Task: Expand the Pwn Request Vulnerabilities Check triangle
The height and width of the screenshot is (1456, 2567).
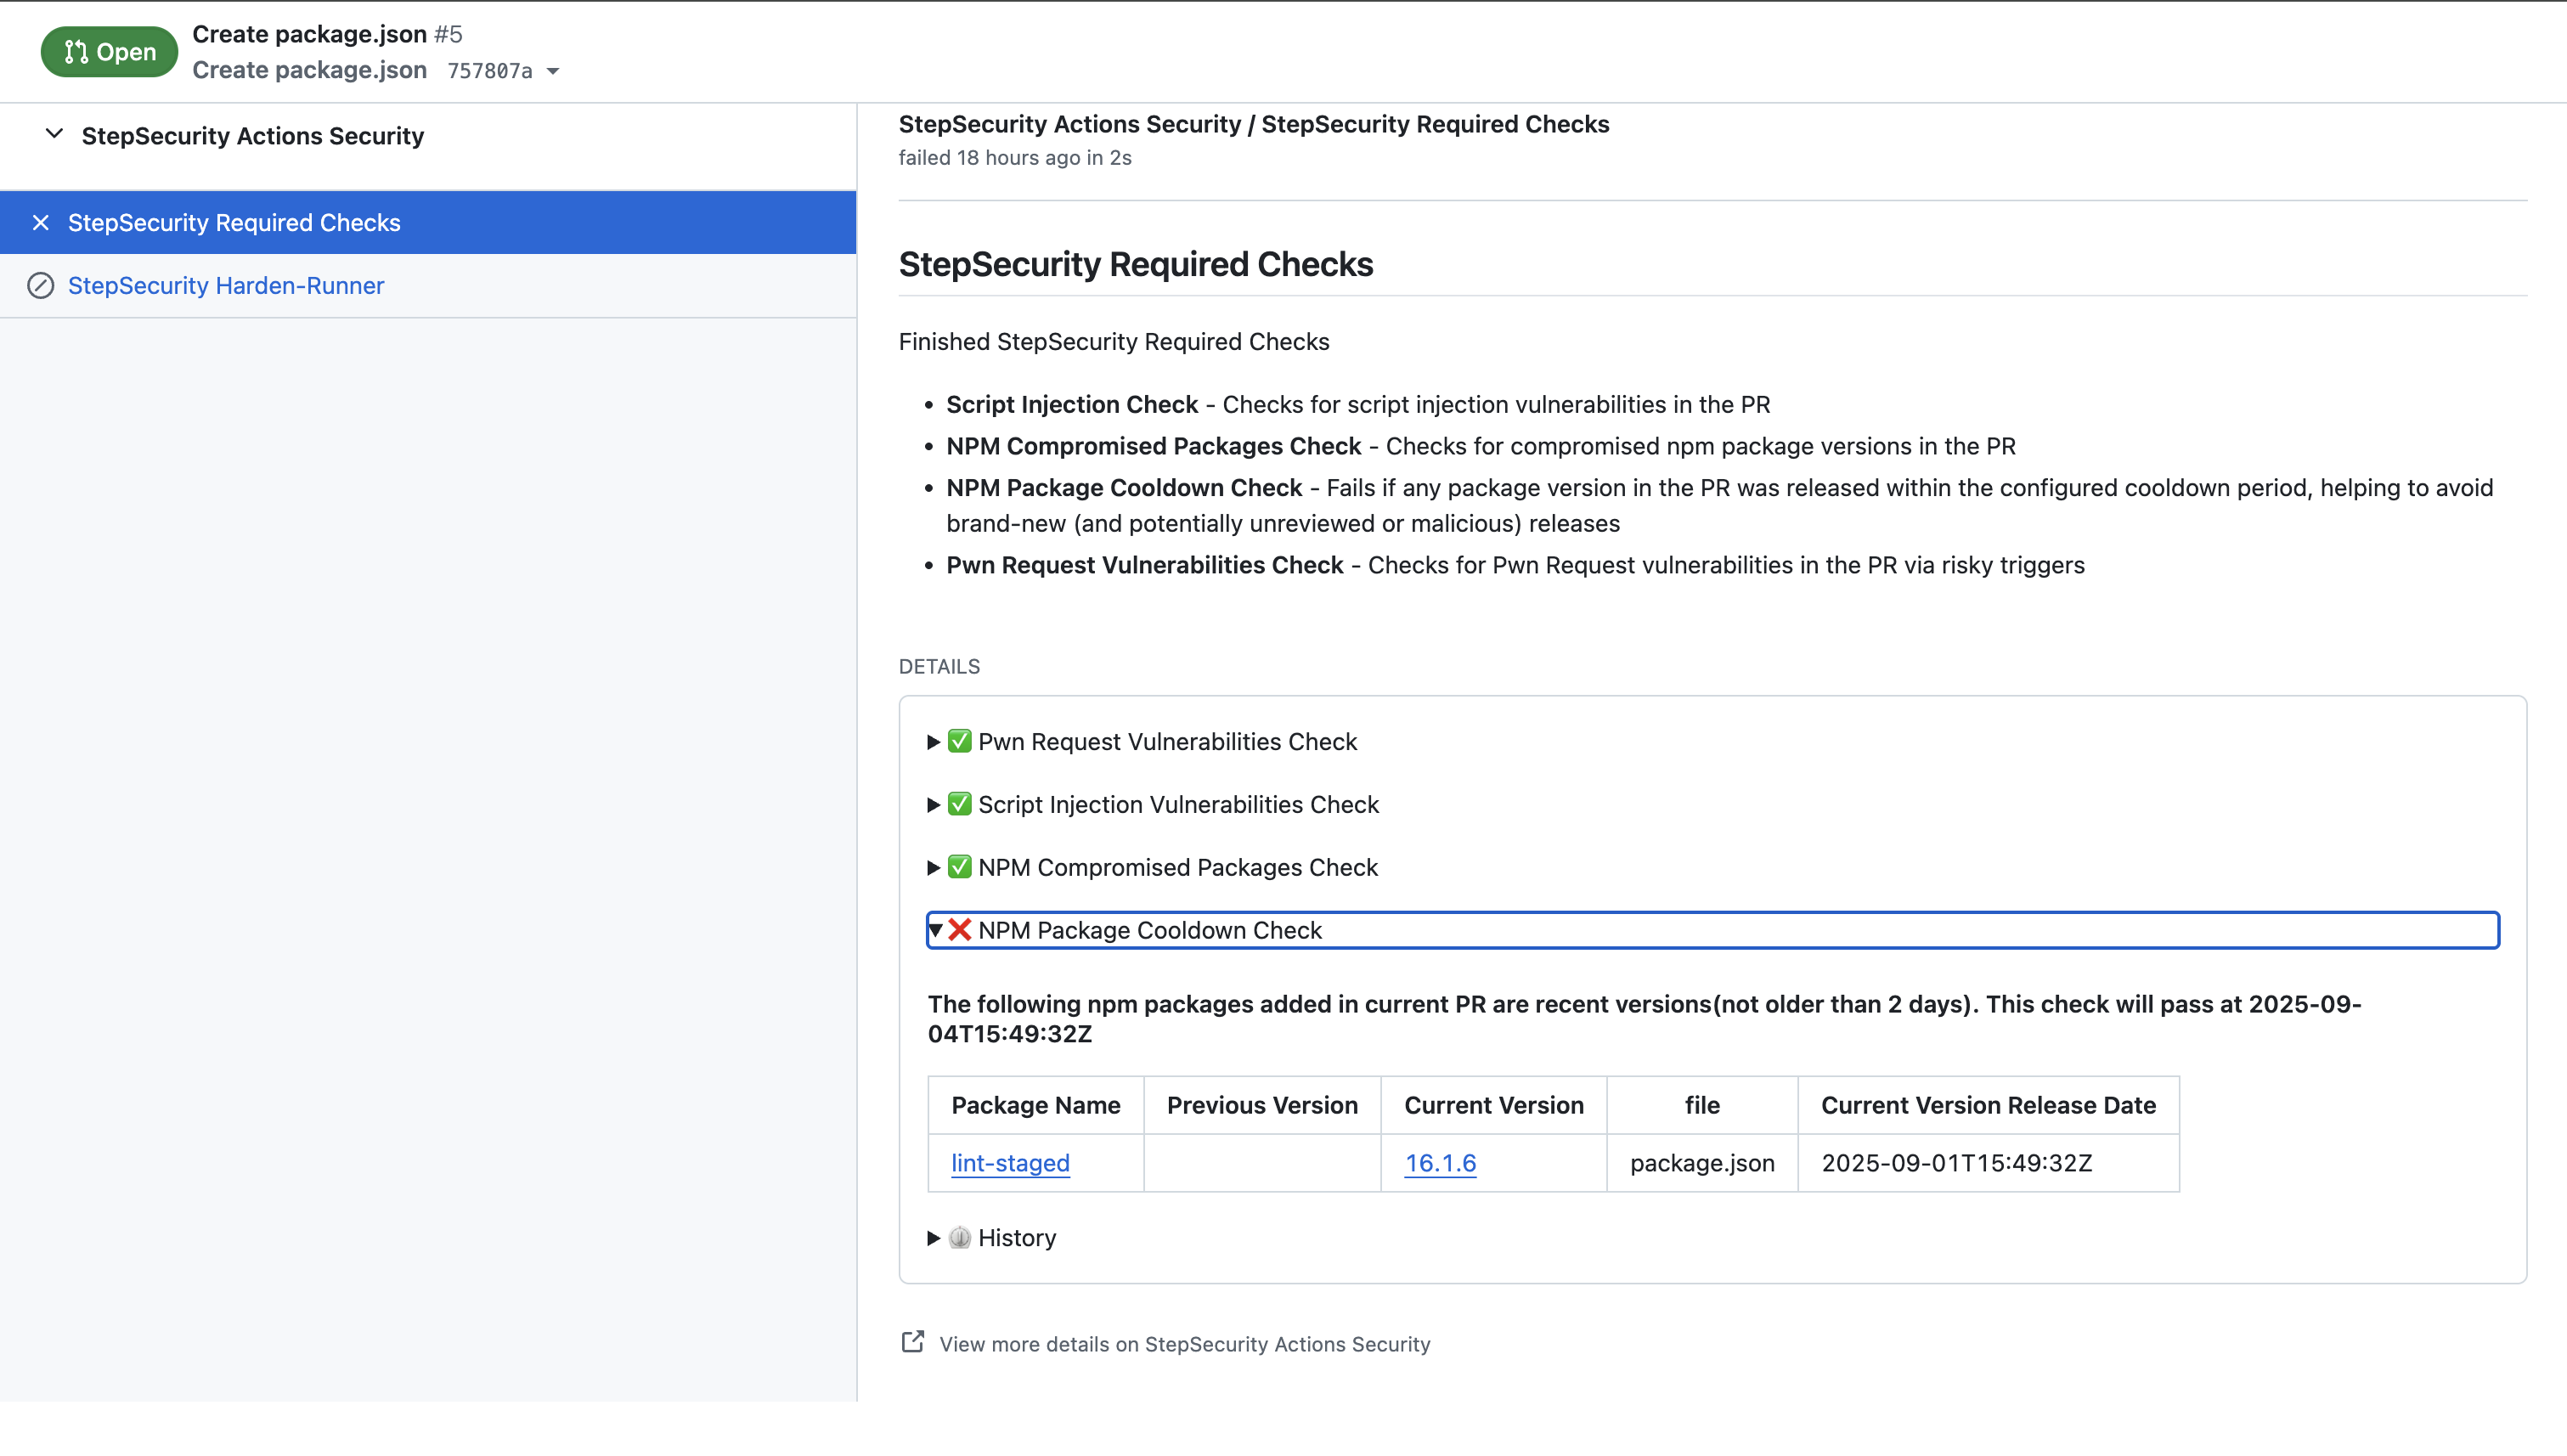Action: click(x=933, y=741)
